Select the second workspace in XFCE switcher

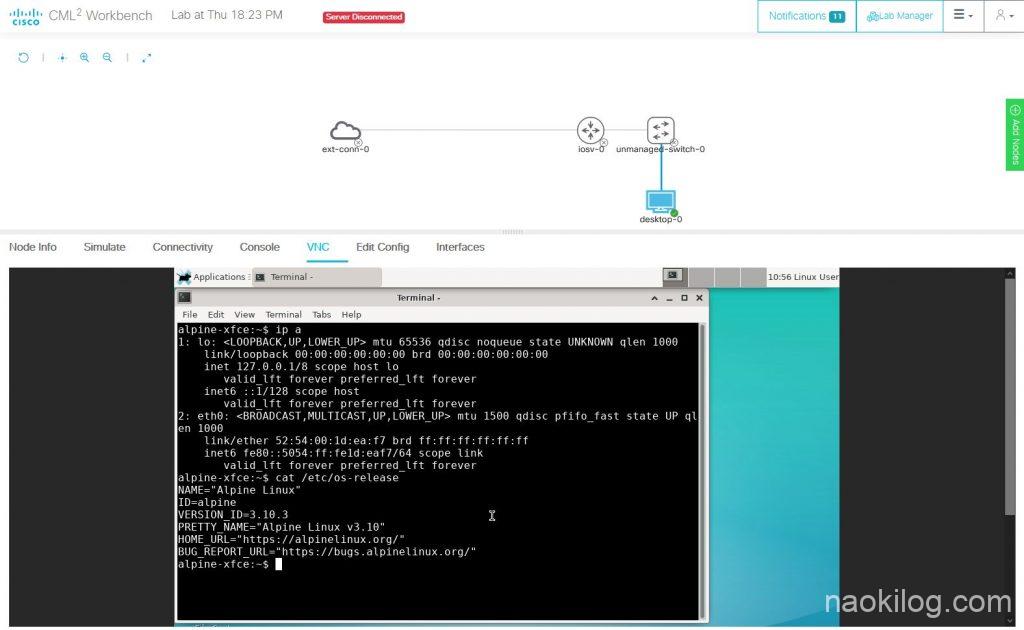pos(701,276)
